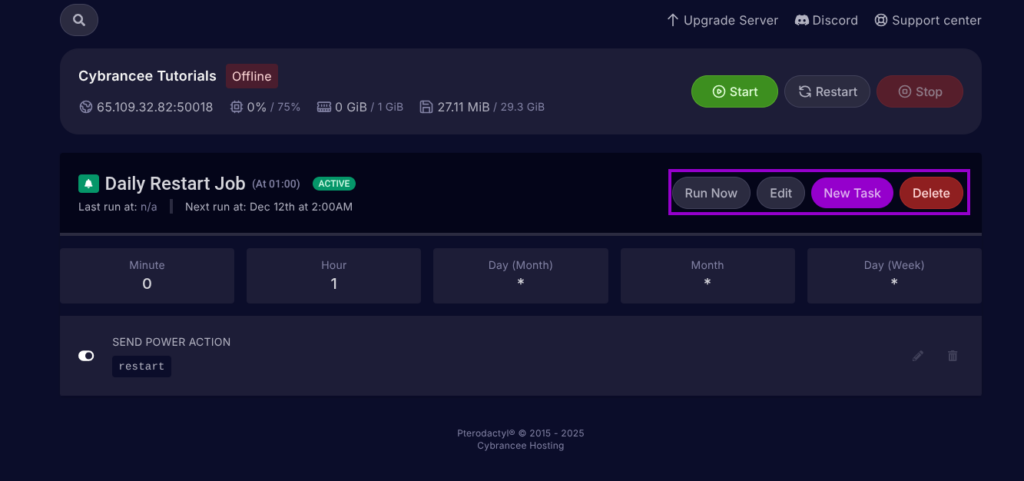Click the disk save usage icon
The width and height of the screenshot is (1024, 481).
(426, 107)
